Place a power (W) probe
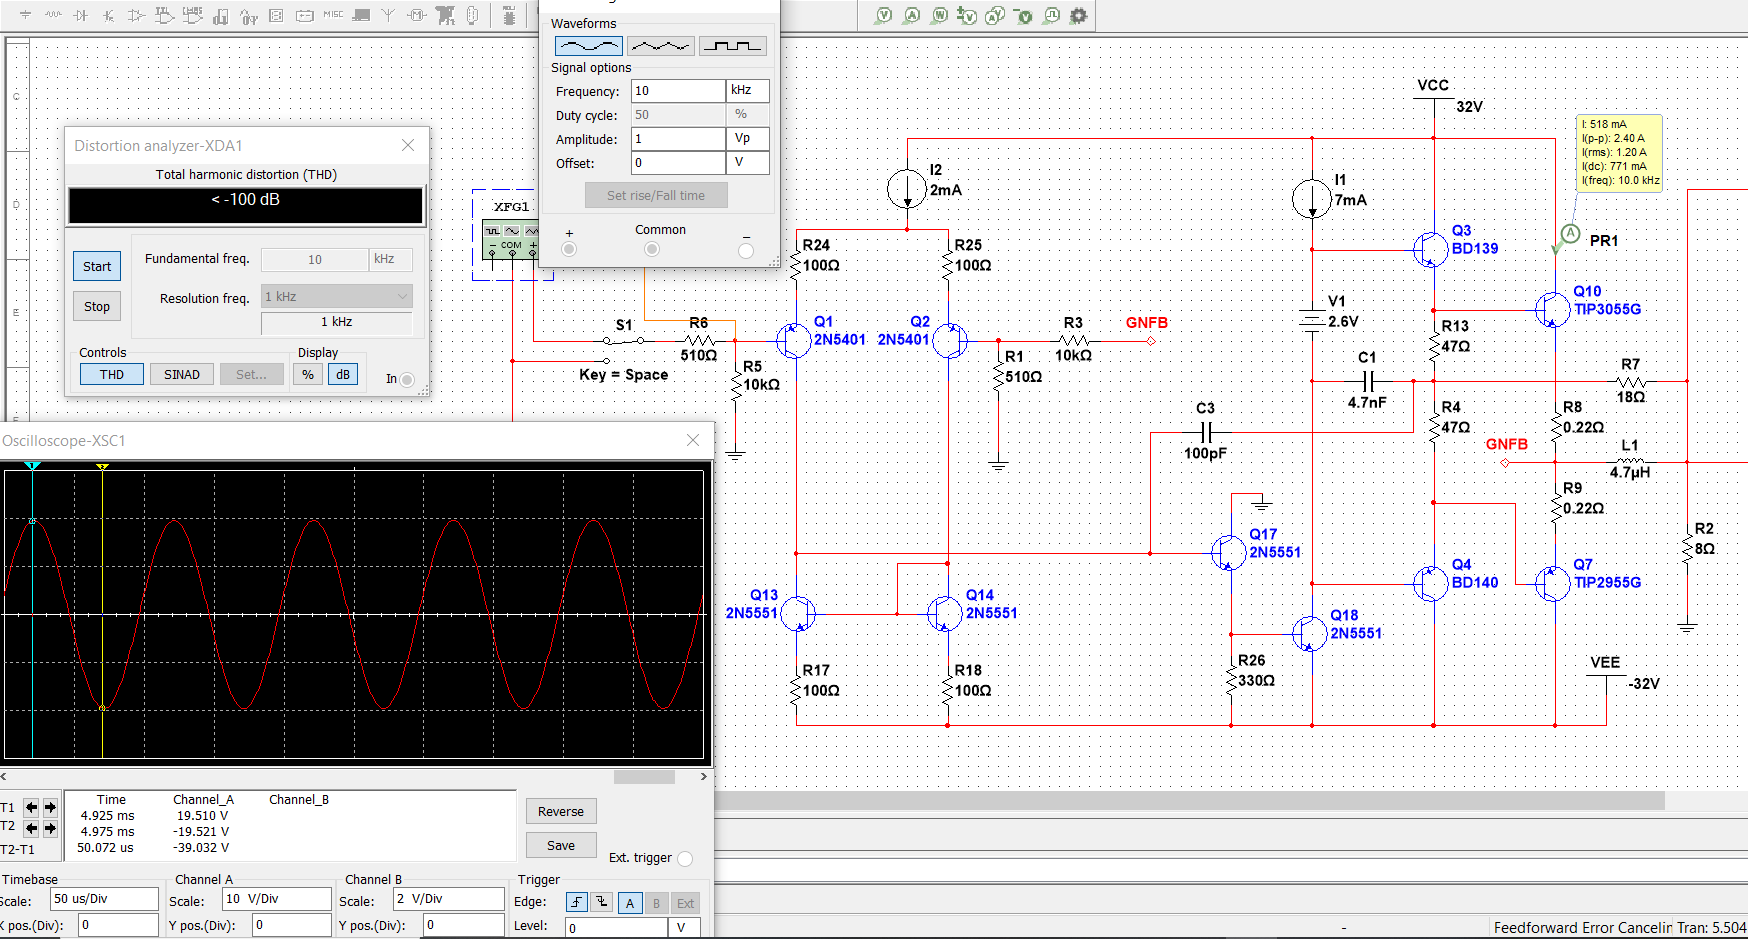Image resolution: width=1748 pixels, height=939 pixels. click(940, 15)
